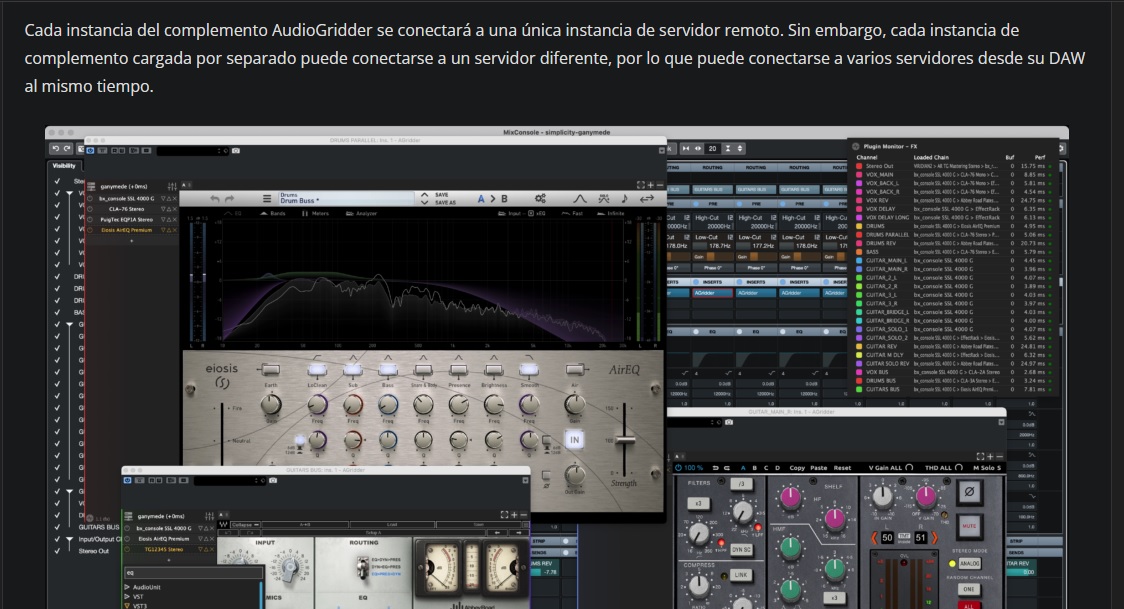Open AirEQ settings gears icon
1124x609 pixels.
540,198
